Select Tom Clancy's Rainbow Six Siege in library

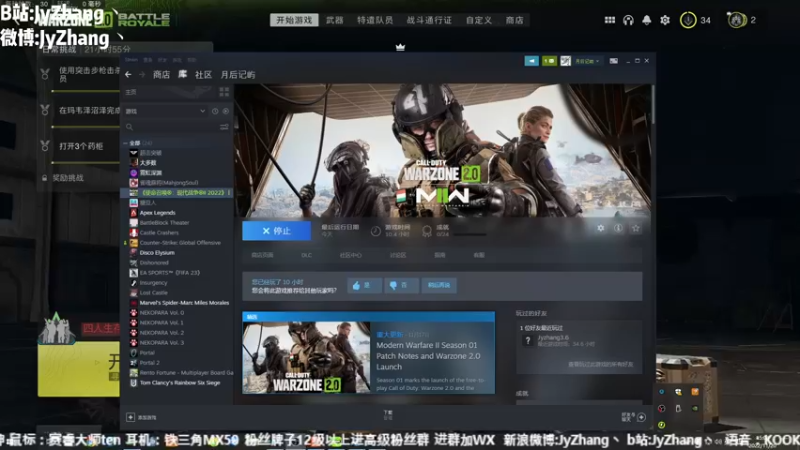click(180, 383)
